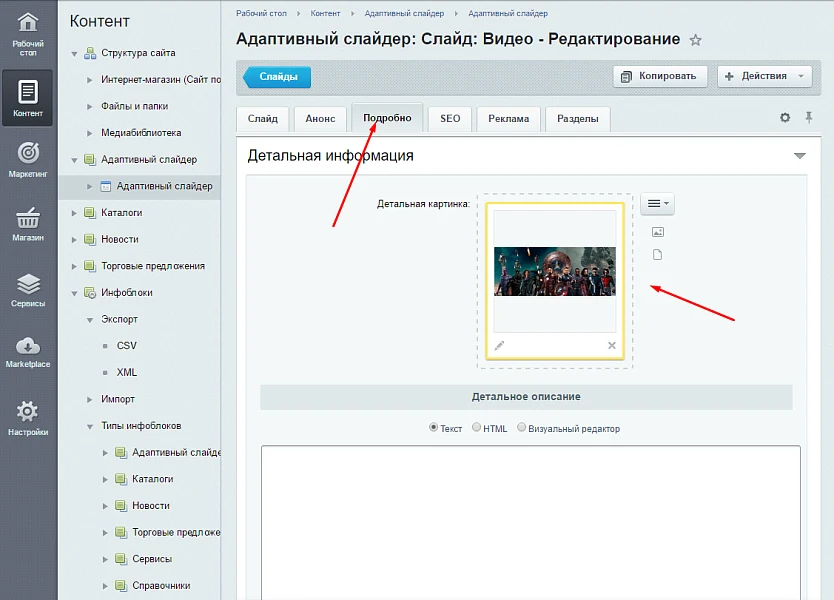
Task: Choose file from site structure icon
Action: click(657, 255)
